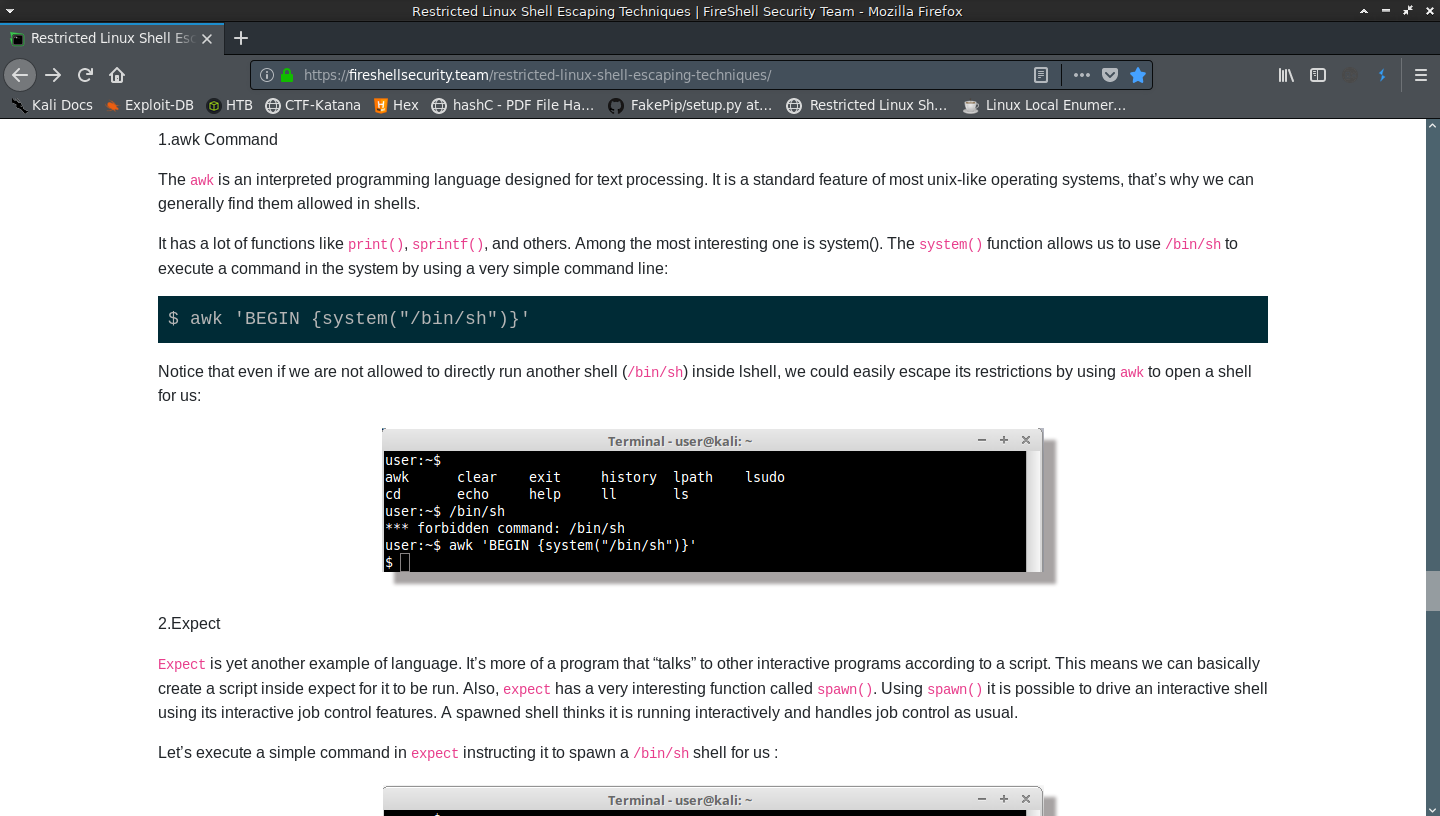1440x816 pixels.
Task: Click the pink "Expect" word starting the paragraph
Action: coord(182,664)
